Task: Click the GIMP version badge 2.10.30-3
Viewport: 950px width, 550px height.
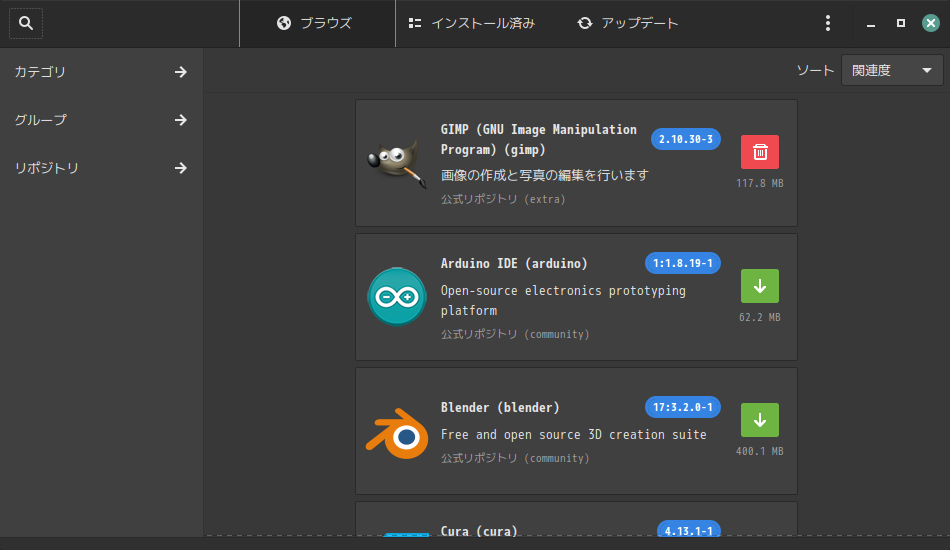Action: coord(686,139)
